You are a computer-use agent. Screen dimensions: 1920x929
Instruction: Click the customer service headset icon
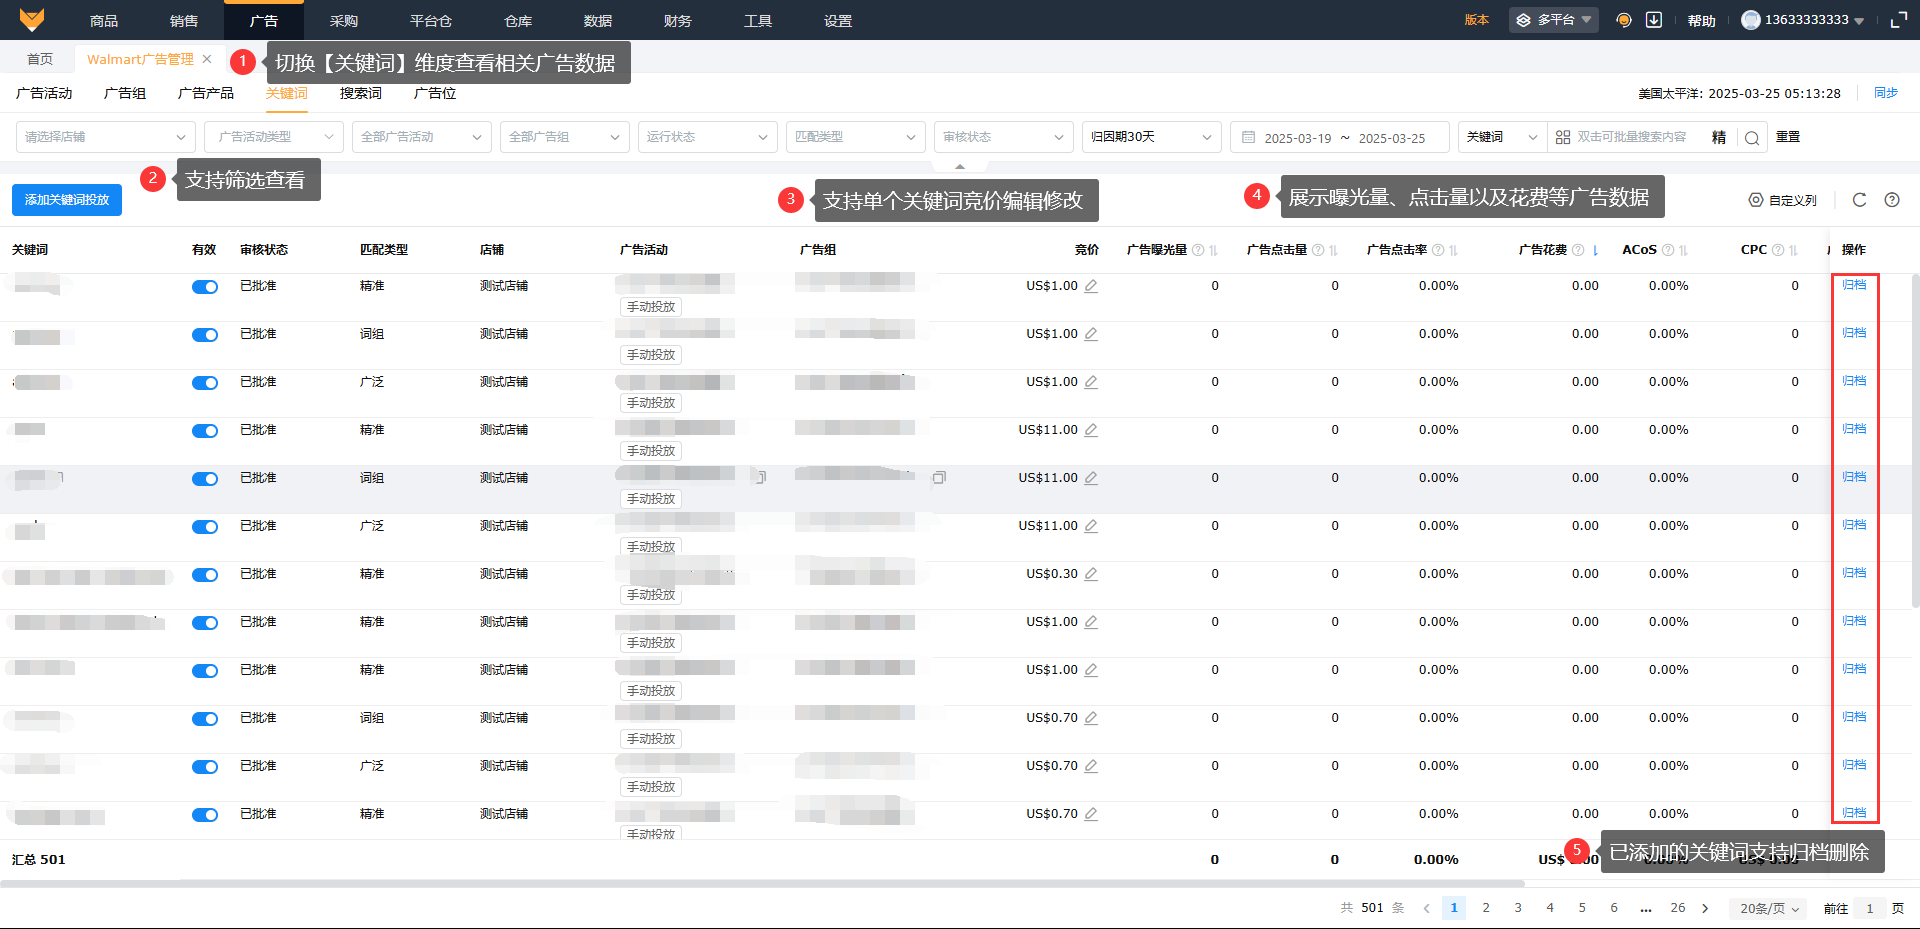1624,20
